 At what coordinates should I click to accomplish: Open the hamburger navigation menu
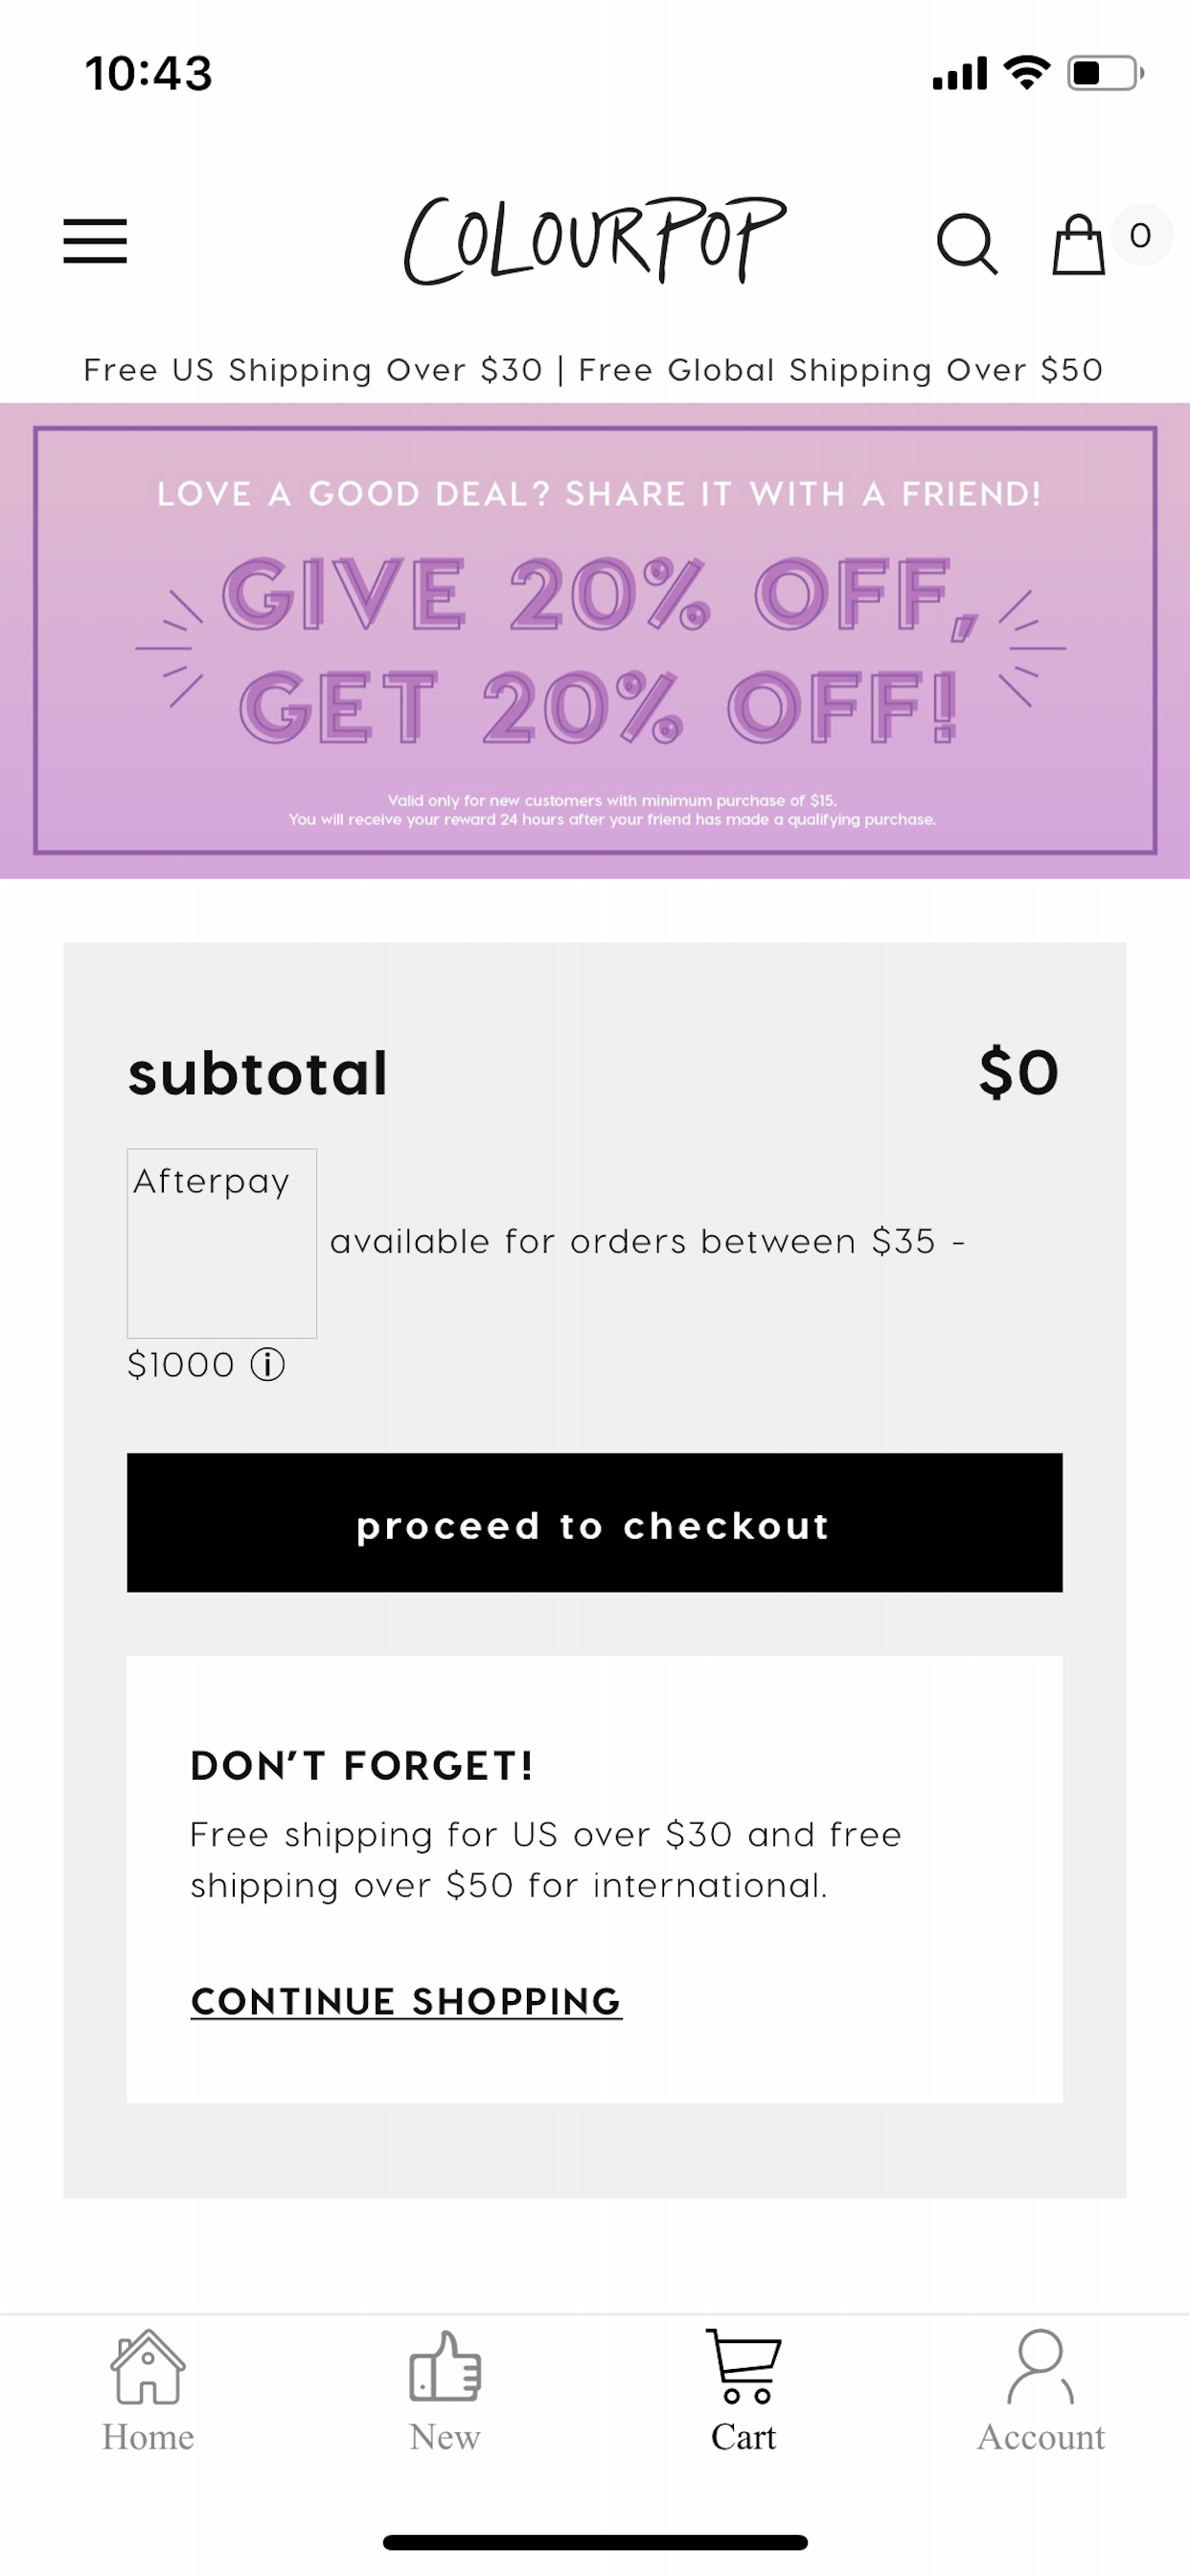[95, 241]
